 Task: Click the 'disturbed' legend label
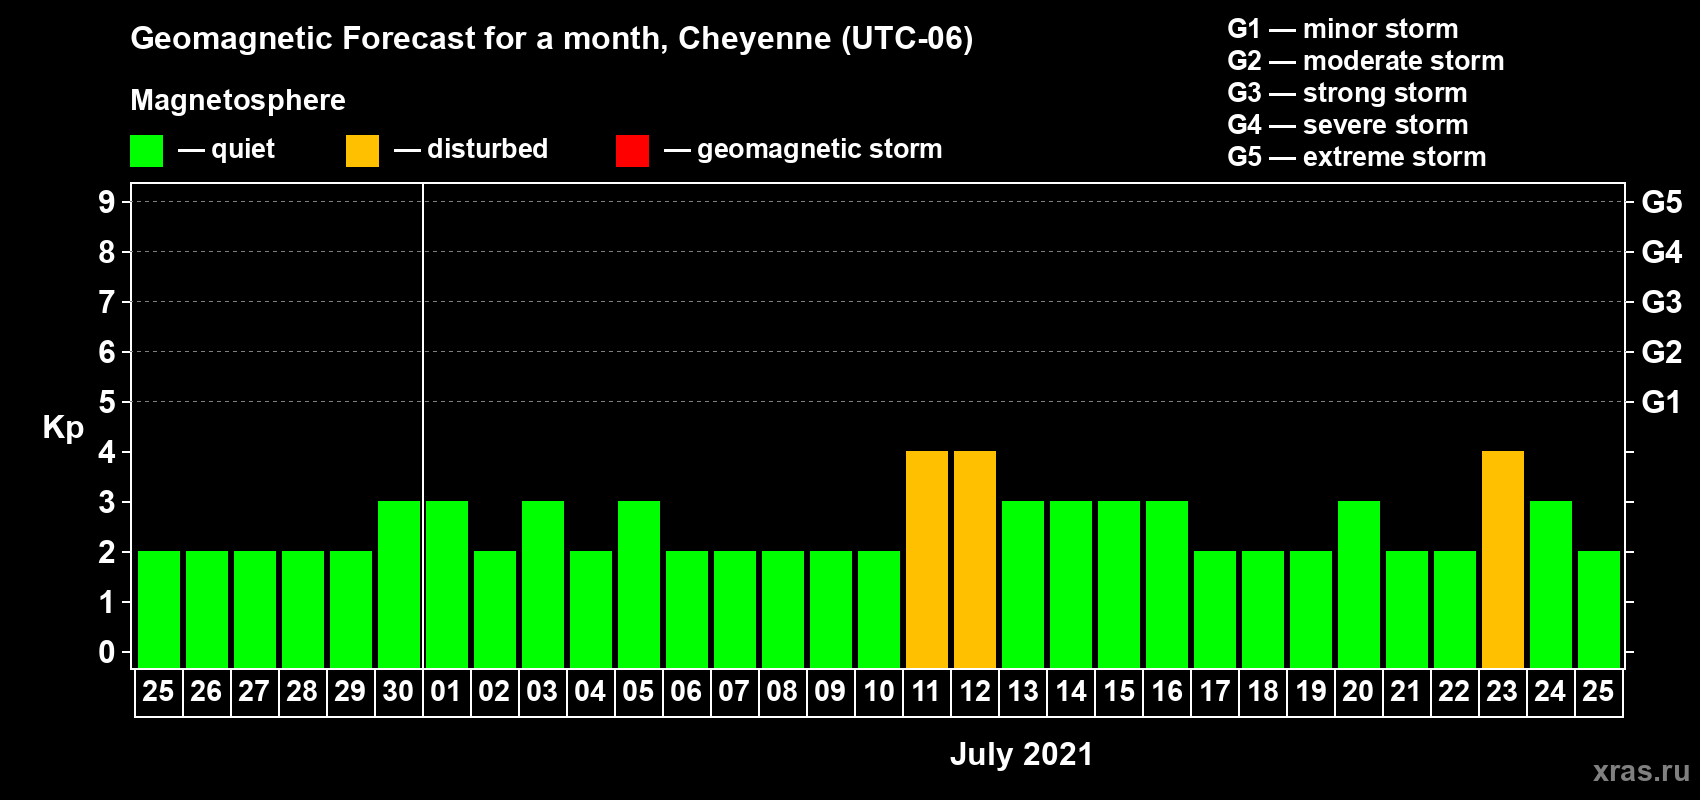(x=487, y=149)
